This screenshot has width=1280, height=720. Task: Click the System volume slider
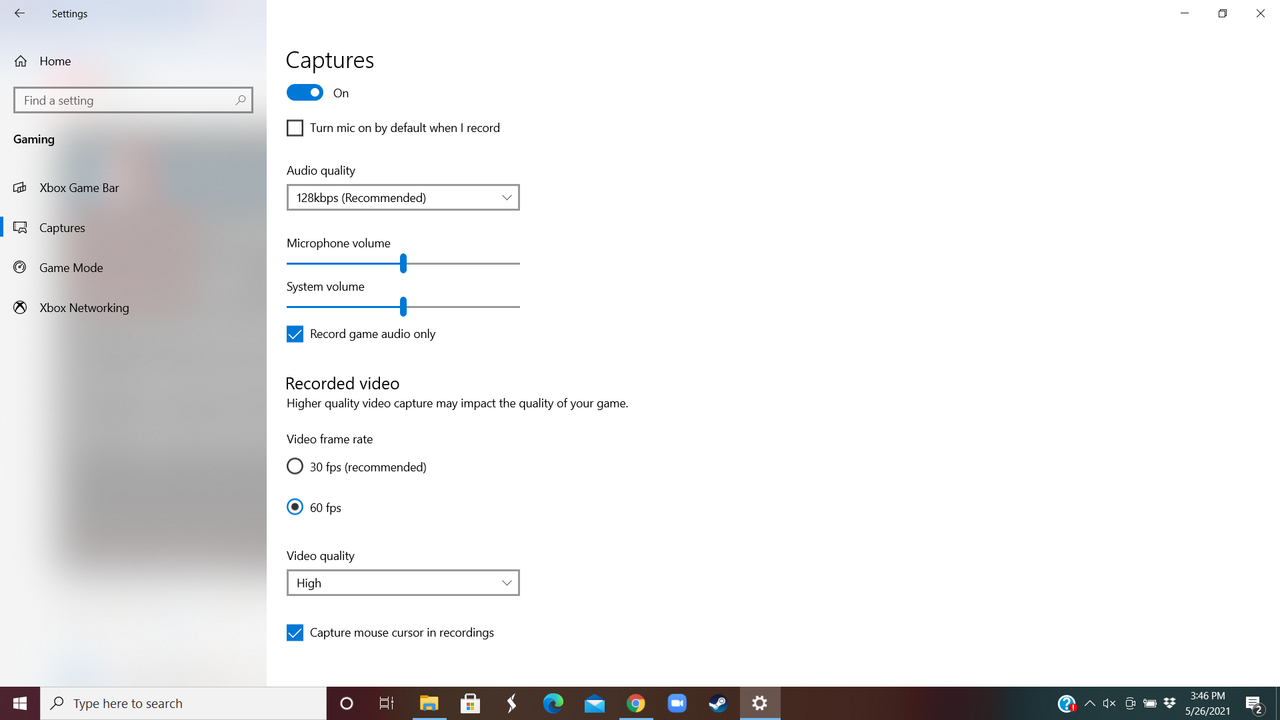pos(403,306)
